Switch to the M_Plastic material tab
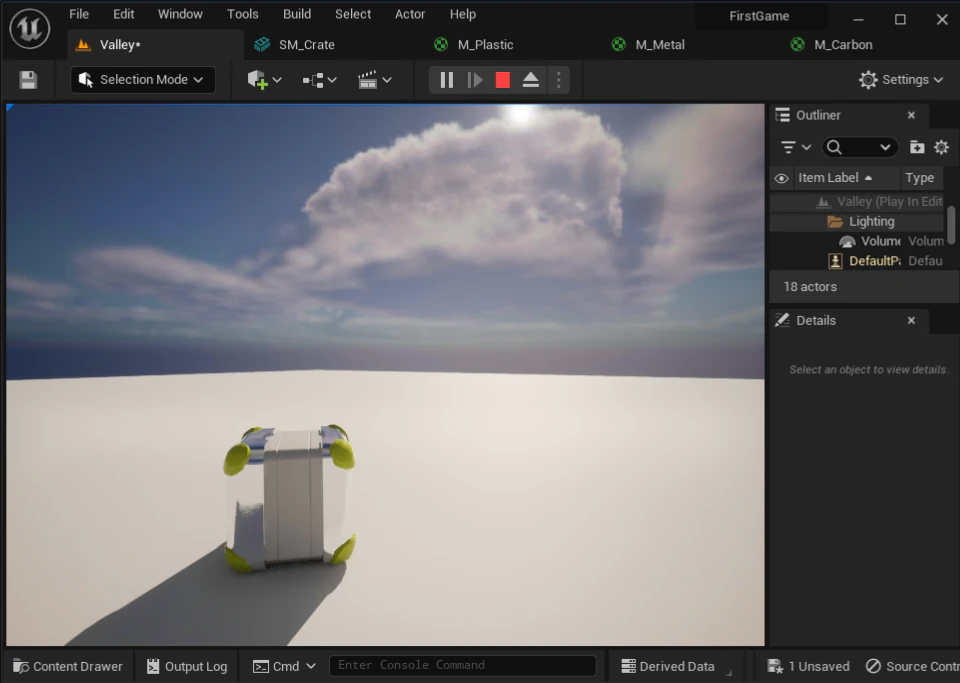 [474, 45]
